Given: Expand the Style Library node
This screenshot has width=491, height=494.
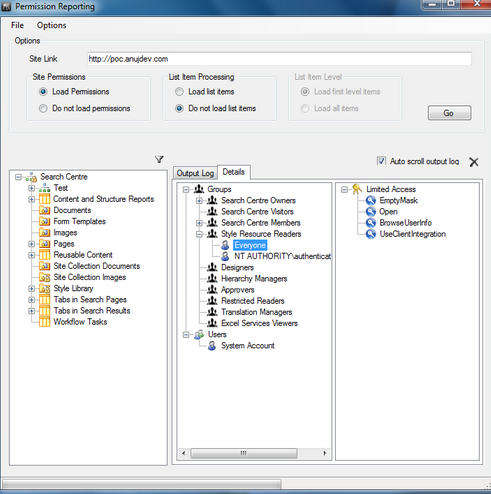Looking at the screenshot, I should (32, 288).
